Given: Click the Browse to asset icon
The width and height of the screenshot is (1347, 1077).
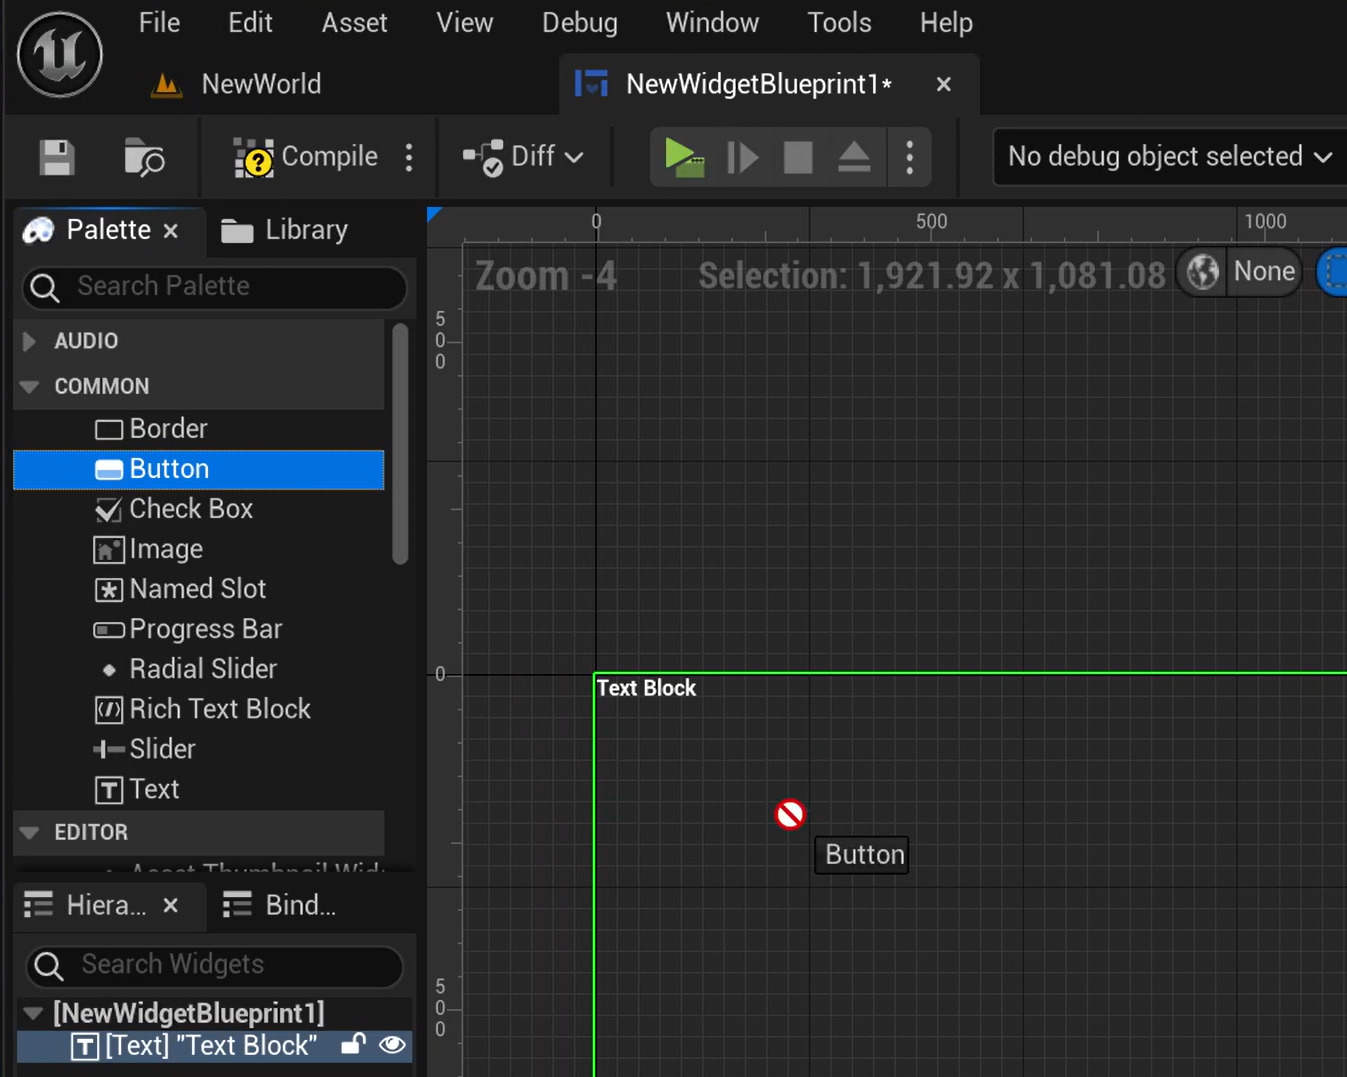Looking at the screenshot, I should (144, 158).
